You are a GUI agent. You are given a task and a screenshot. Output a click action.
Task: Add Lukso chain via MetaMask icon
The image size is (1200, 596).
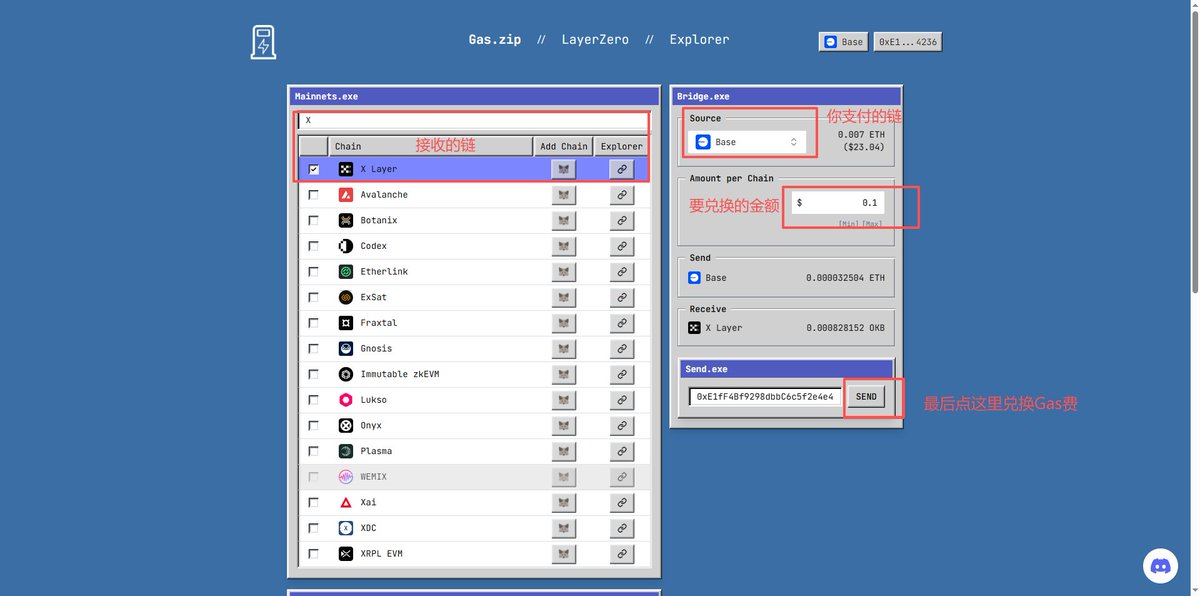click(x=564, y=400)
